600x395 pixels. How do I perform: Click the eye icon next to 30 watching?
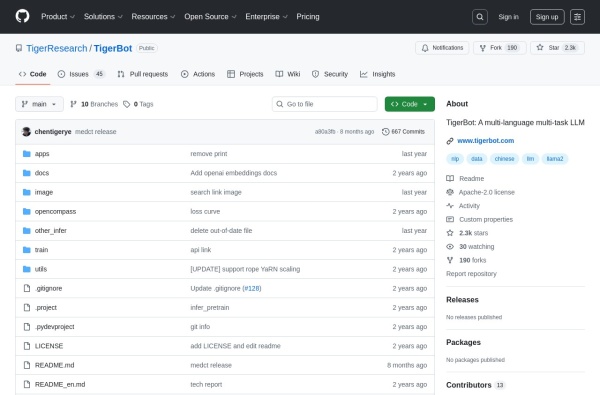coord(450,246)
